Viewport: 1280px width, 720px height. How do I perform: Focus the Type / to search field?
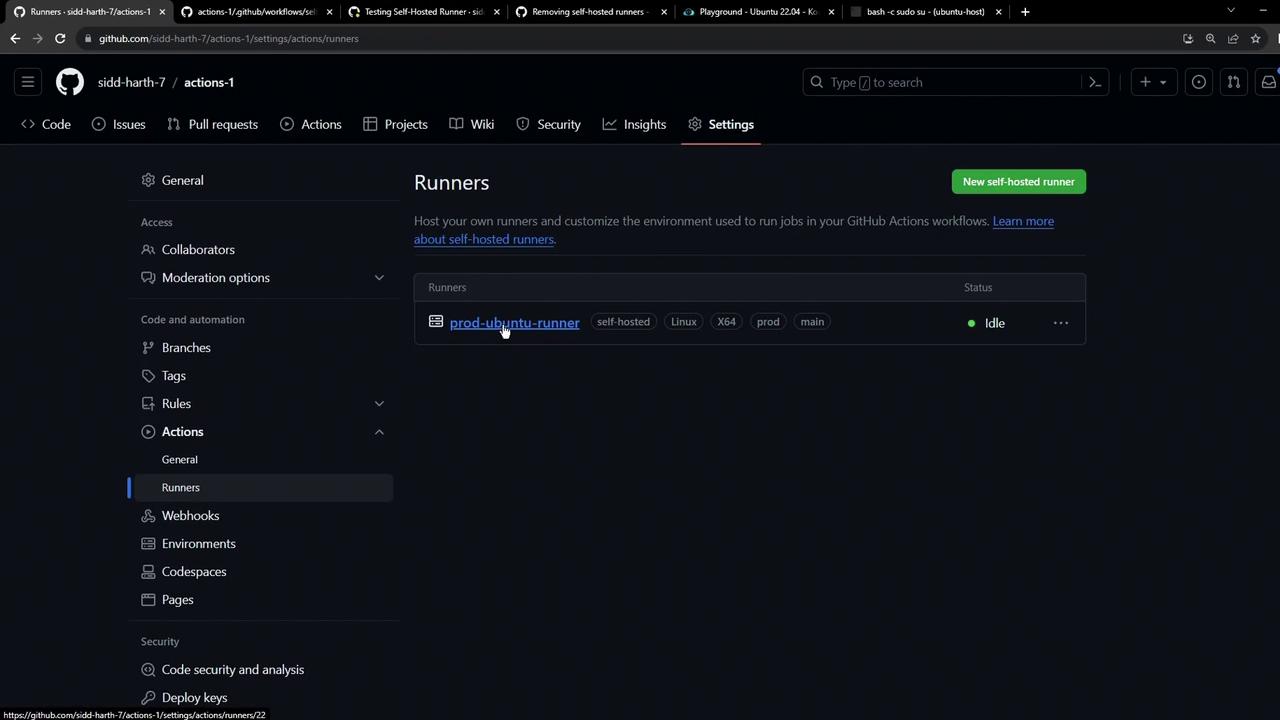954,82
